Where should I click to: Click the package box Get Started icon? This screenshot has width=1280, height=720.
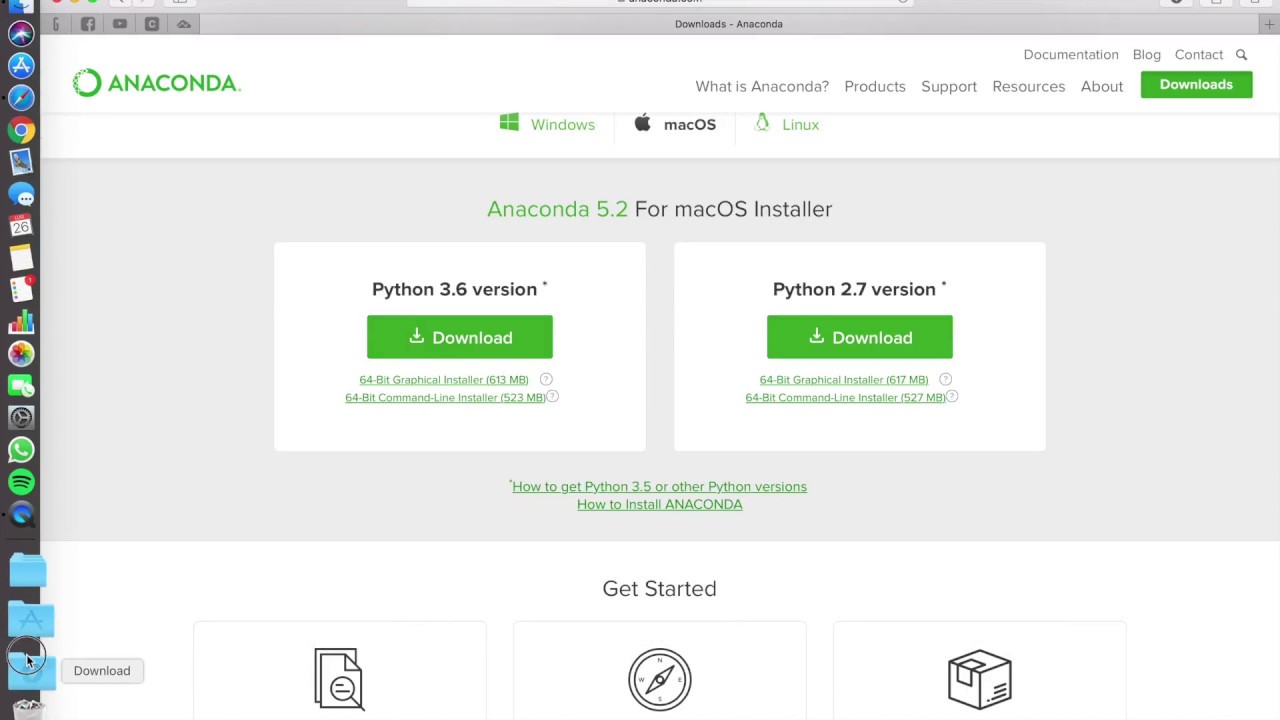tap(980, 679)
